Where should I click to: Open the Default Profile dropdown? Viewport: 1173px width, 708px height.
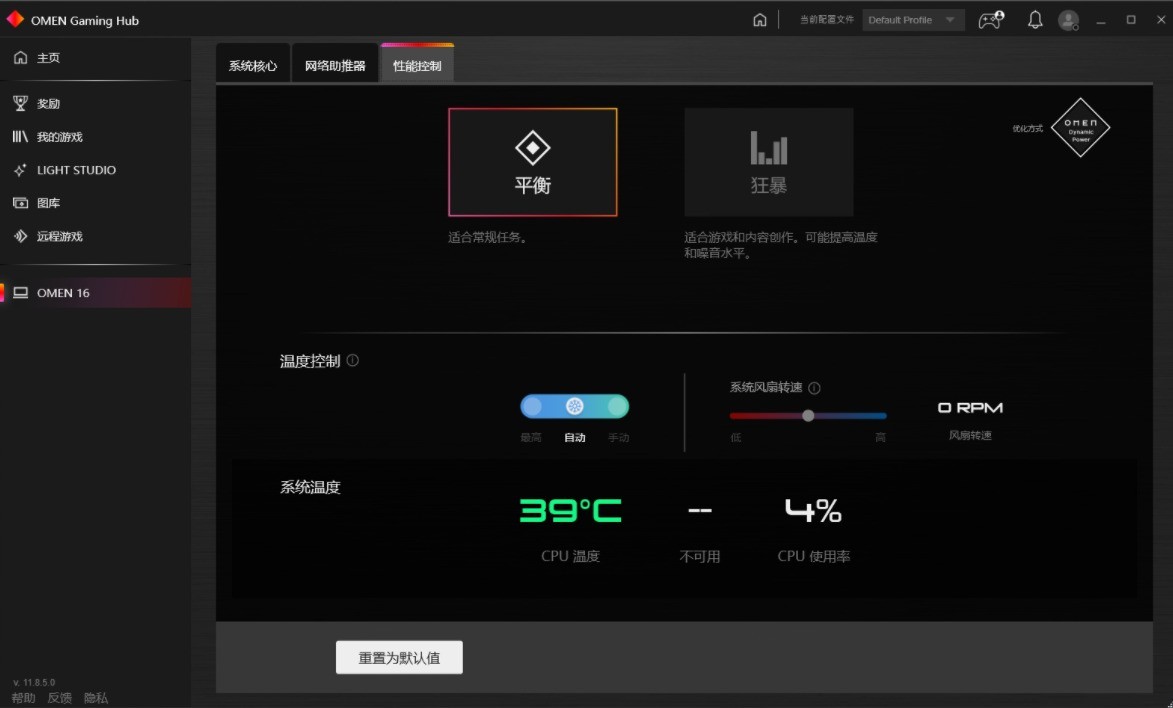[x=912, y=20]
